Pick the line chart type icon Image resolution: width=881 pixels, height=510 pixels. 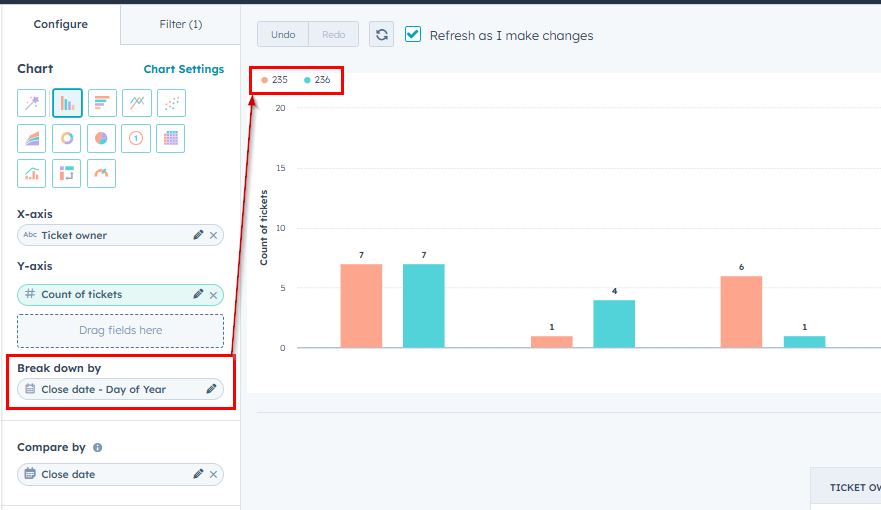point(137,103)
